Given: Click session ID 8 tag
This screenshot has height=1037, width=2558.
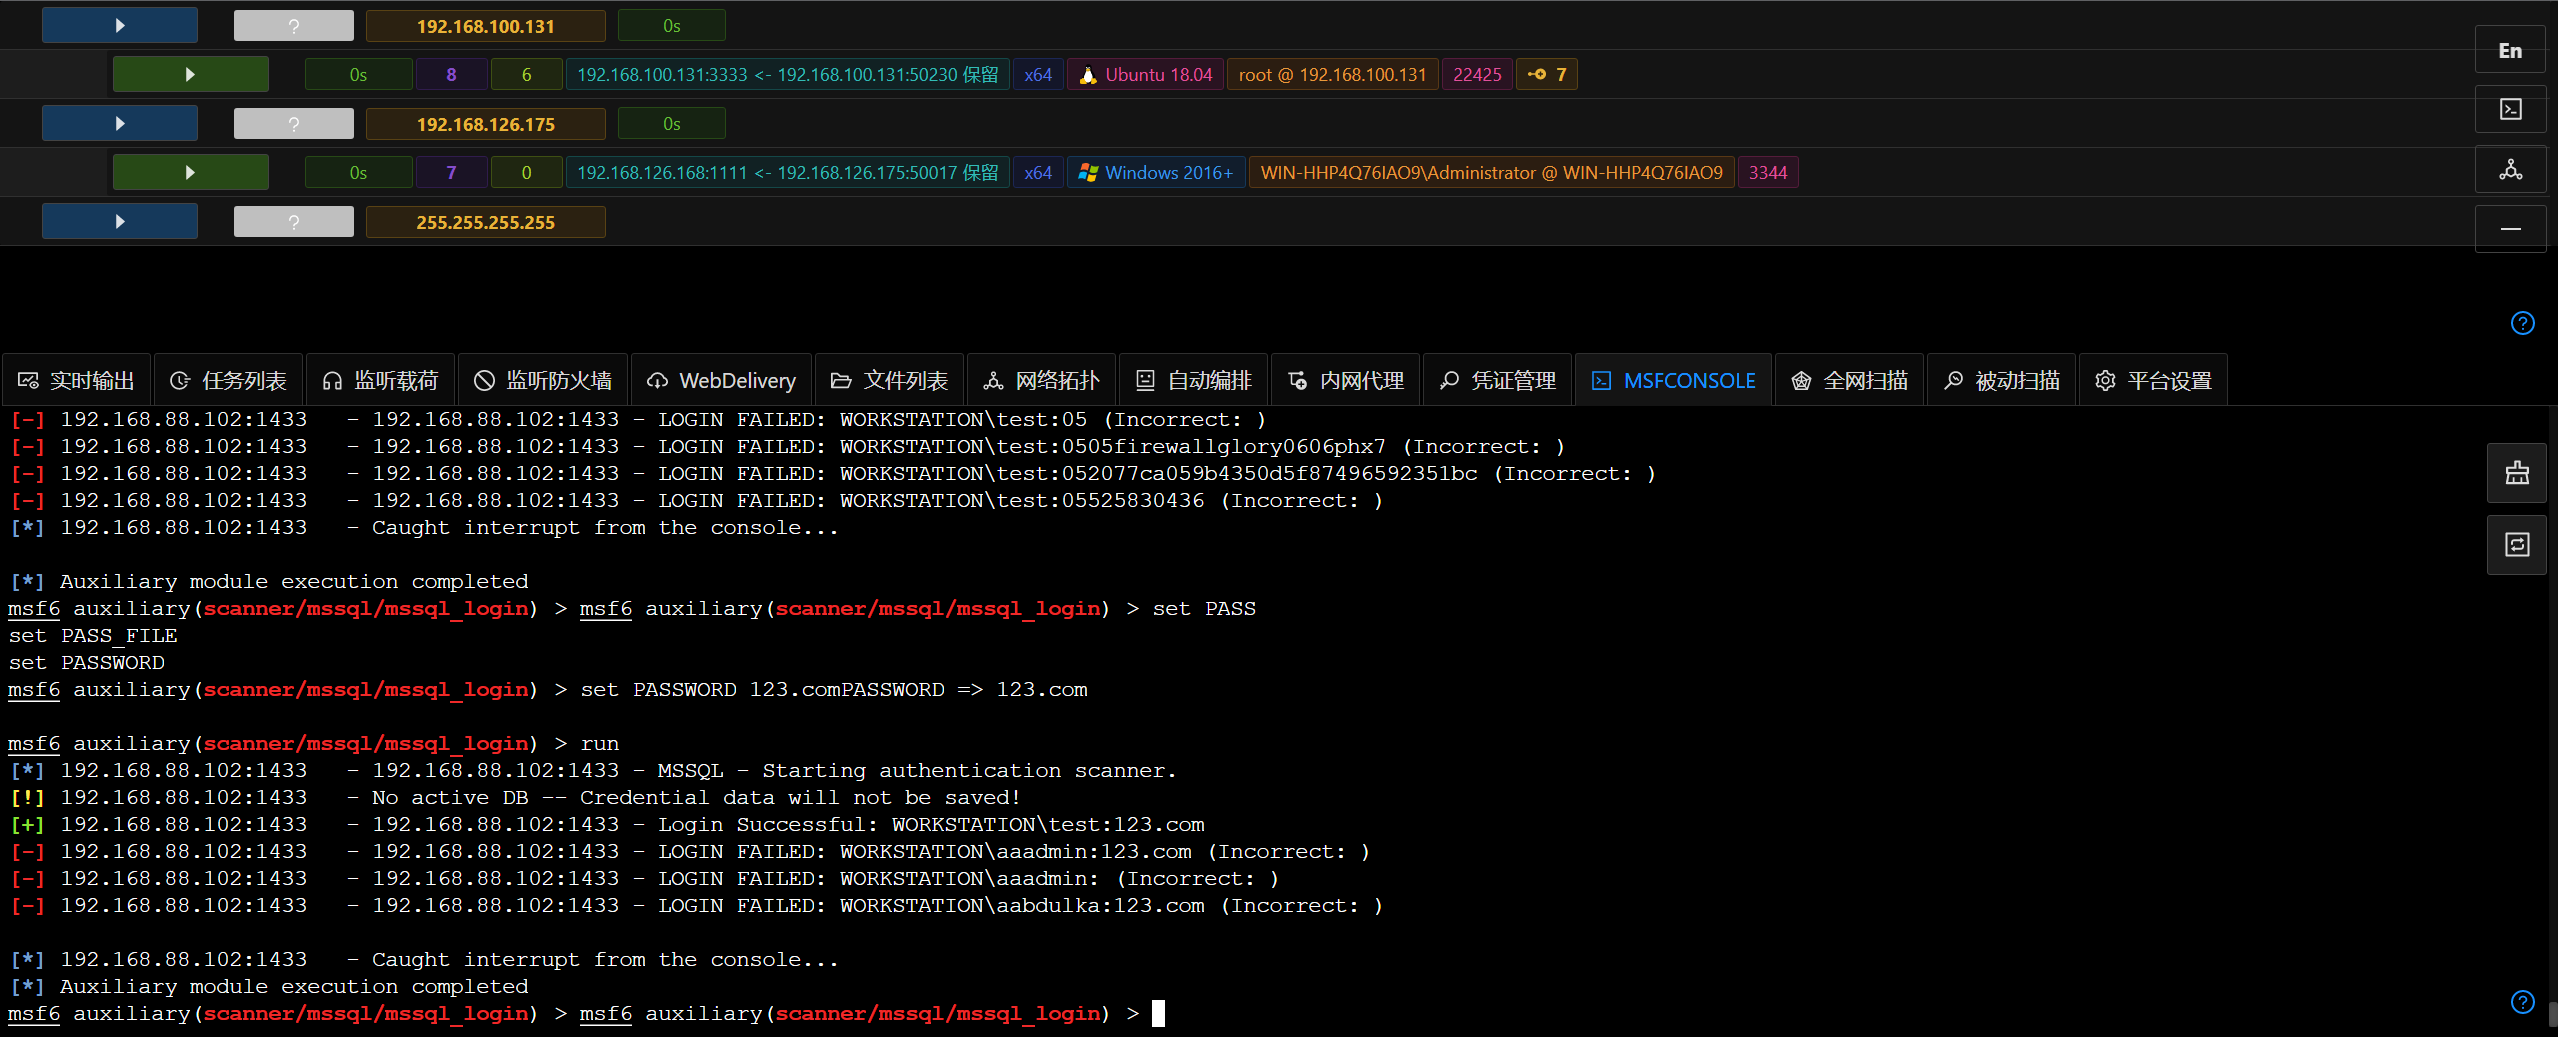Looking at the screenshot, I should tap(452, 74).
